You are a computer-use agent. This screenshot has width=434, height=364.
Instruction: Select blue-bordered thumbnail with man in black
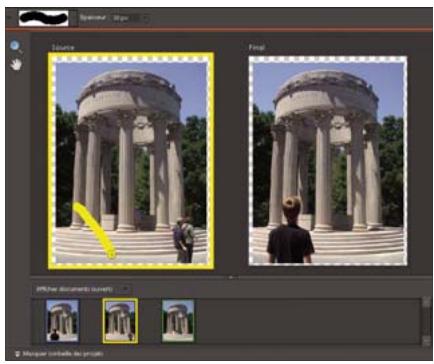(62, 320)
